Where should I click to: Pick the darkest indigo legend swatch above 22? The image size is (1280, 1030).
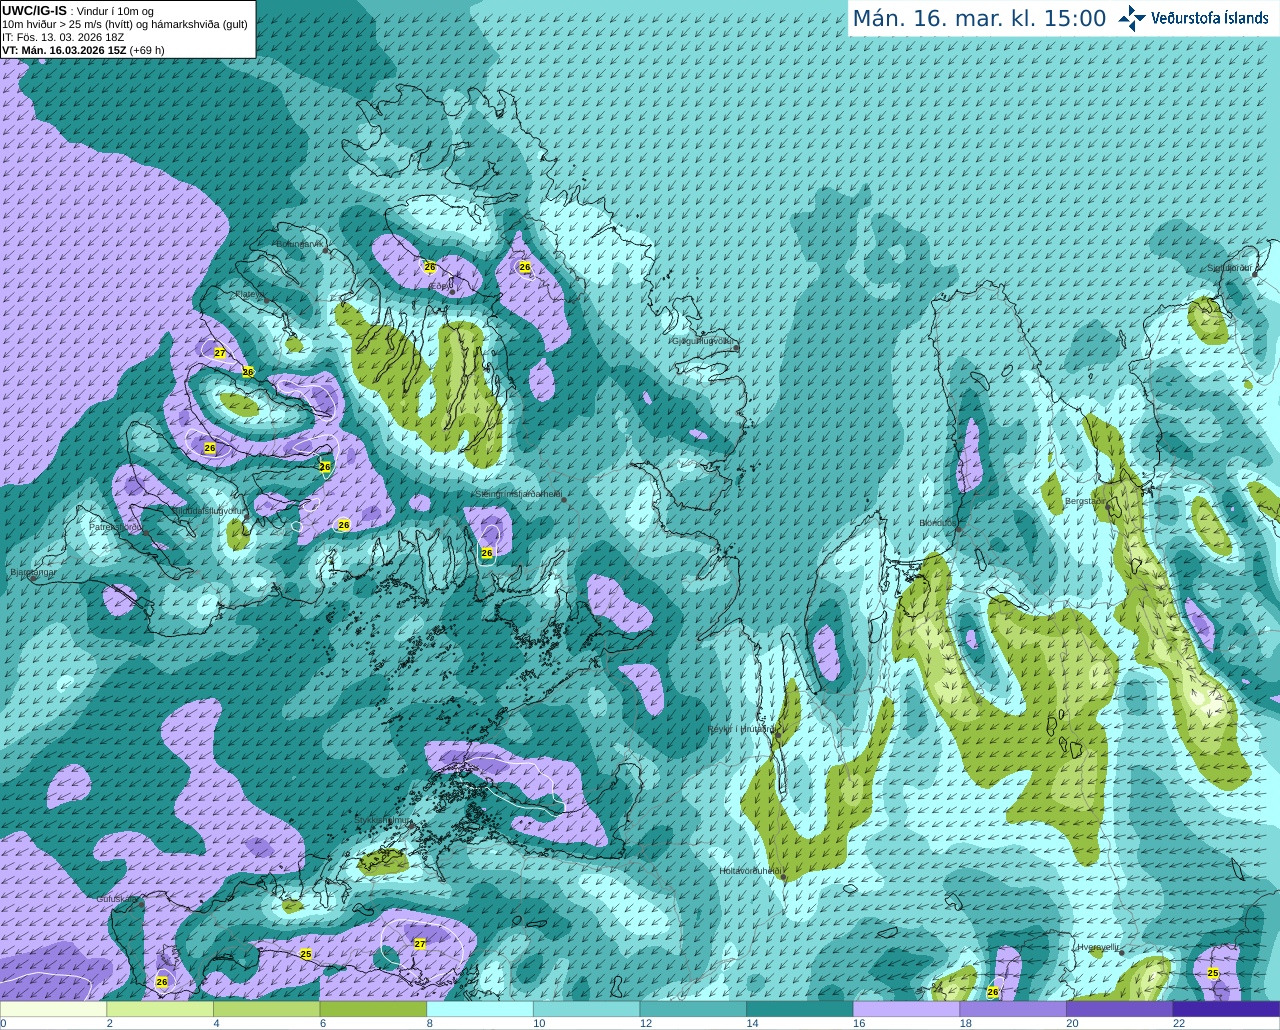(1226, 1009)
